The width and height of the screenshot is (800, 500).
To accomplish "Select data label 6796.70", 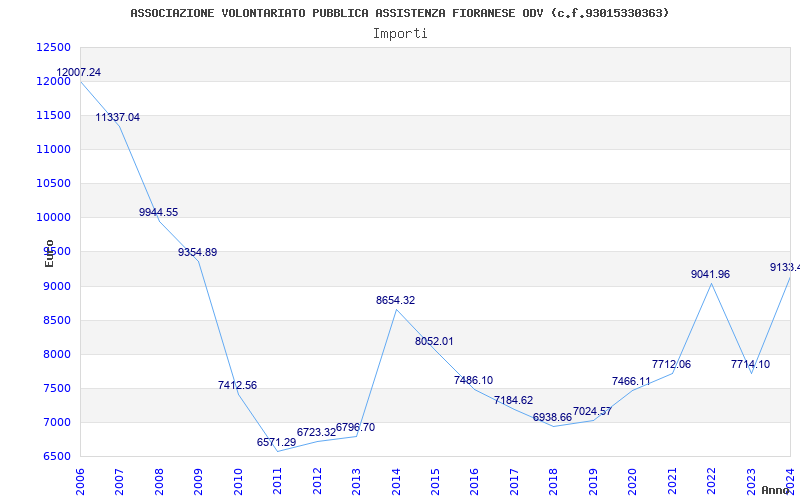I will [356, 428].
